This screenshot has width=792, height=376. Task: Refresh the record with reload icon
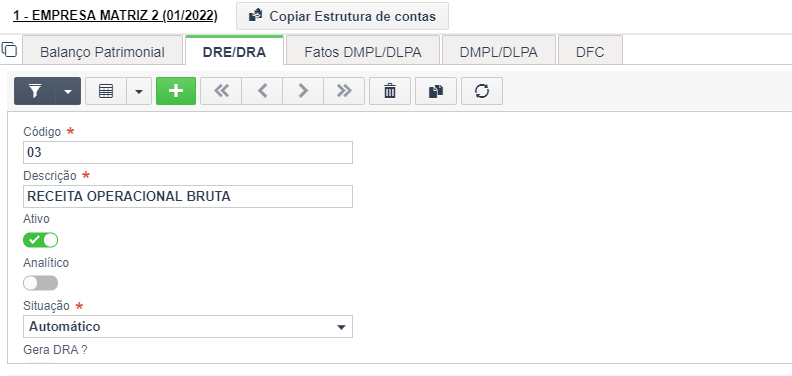click(482, 91)
